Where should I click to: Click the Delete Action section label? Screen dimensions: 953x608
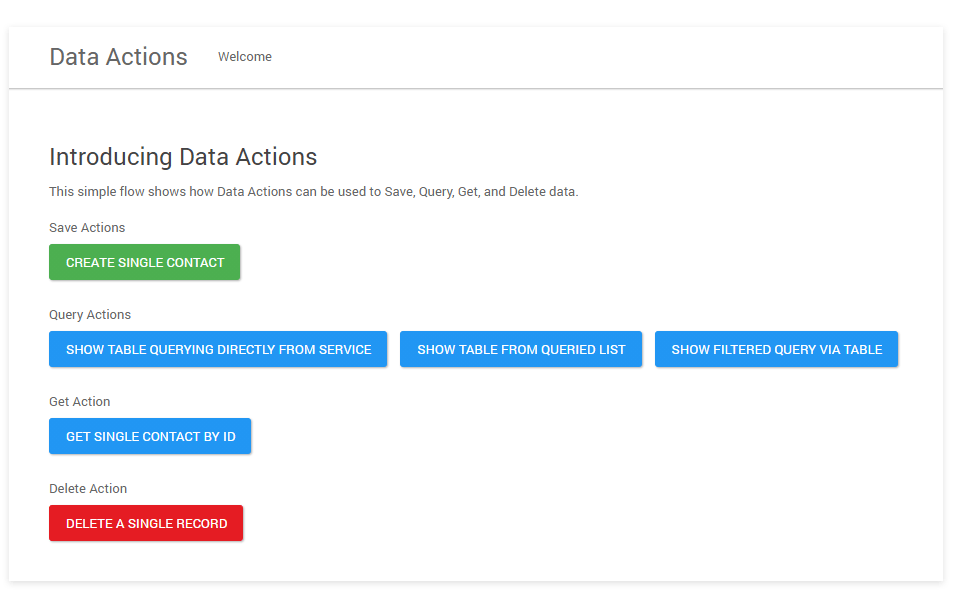tap(88, 488)
